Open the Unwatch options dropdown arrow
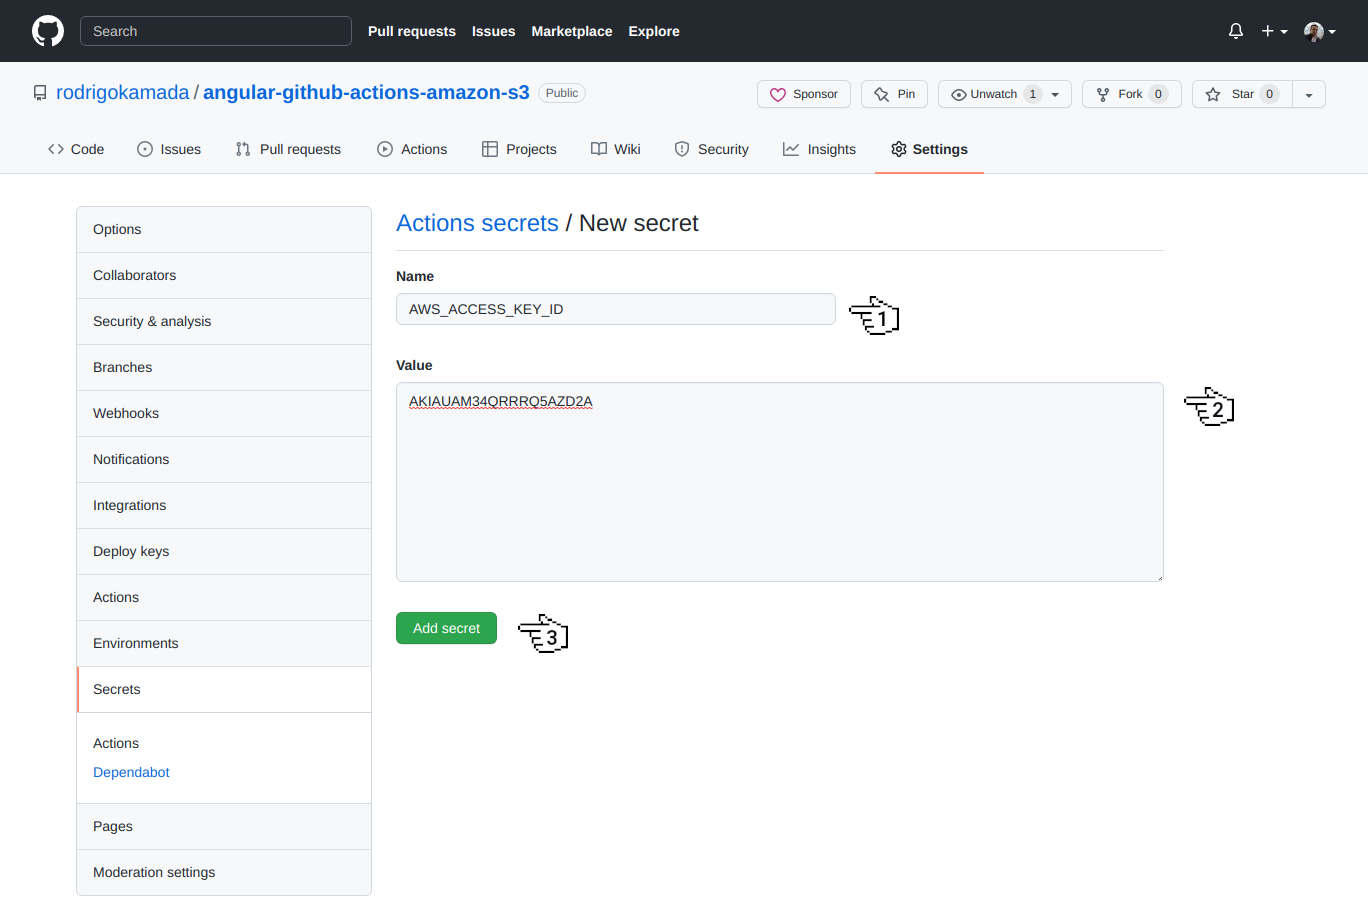The image size is (1368, 915). [1054, 93]
